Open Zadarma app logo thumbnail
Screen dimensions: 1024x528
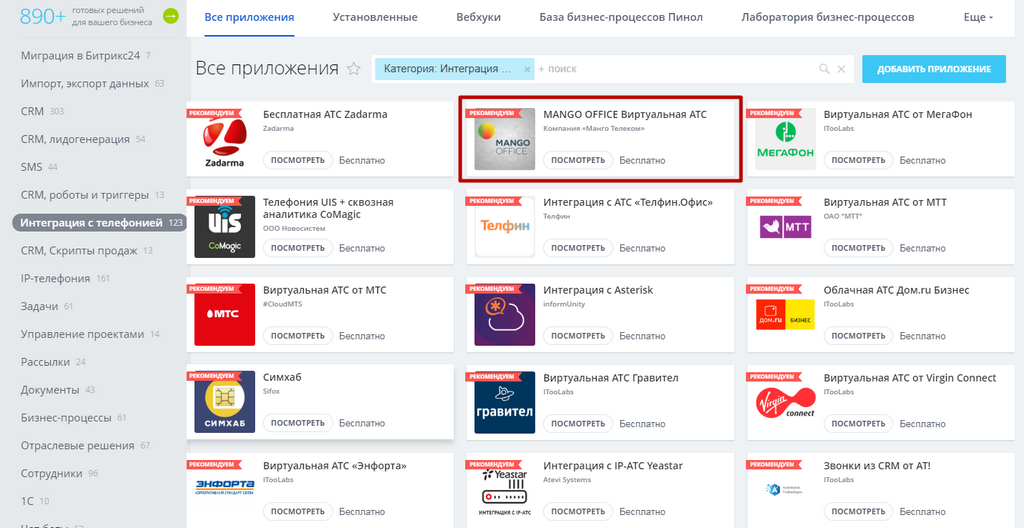[224, 139]
